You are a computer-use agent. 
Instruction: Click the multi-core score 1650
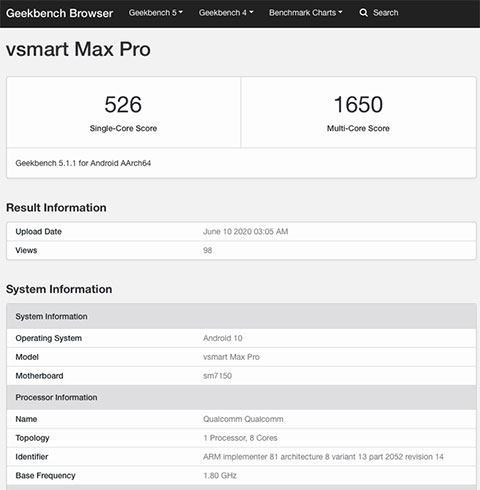pyautogui.click(x=358, y=104)
